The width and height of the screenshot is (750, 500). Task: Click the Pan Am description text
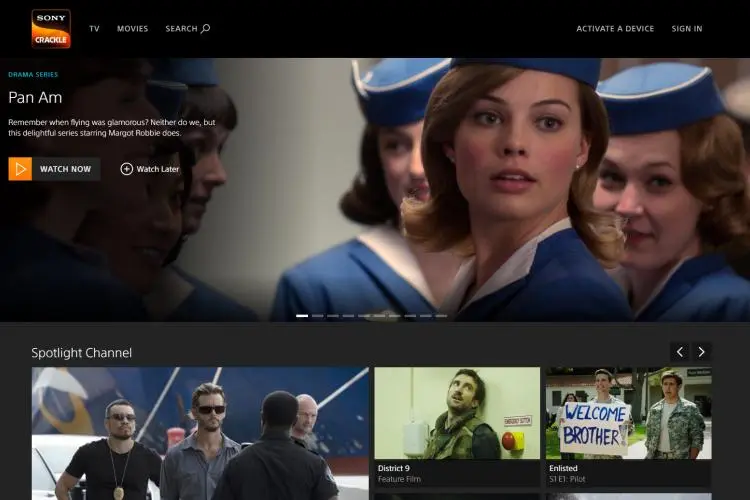tap(111, 128)
